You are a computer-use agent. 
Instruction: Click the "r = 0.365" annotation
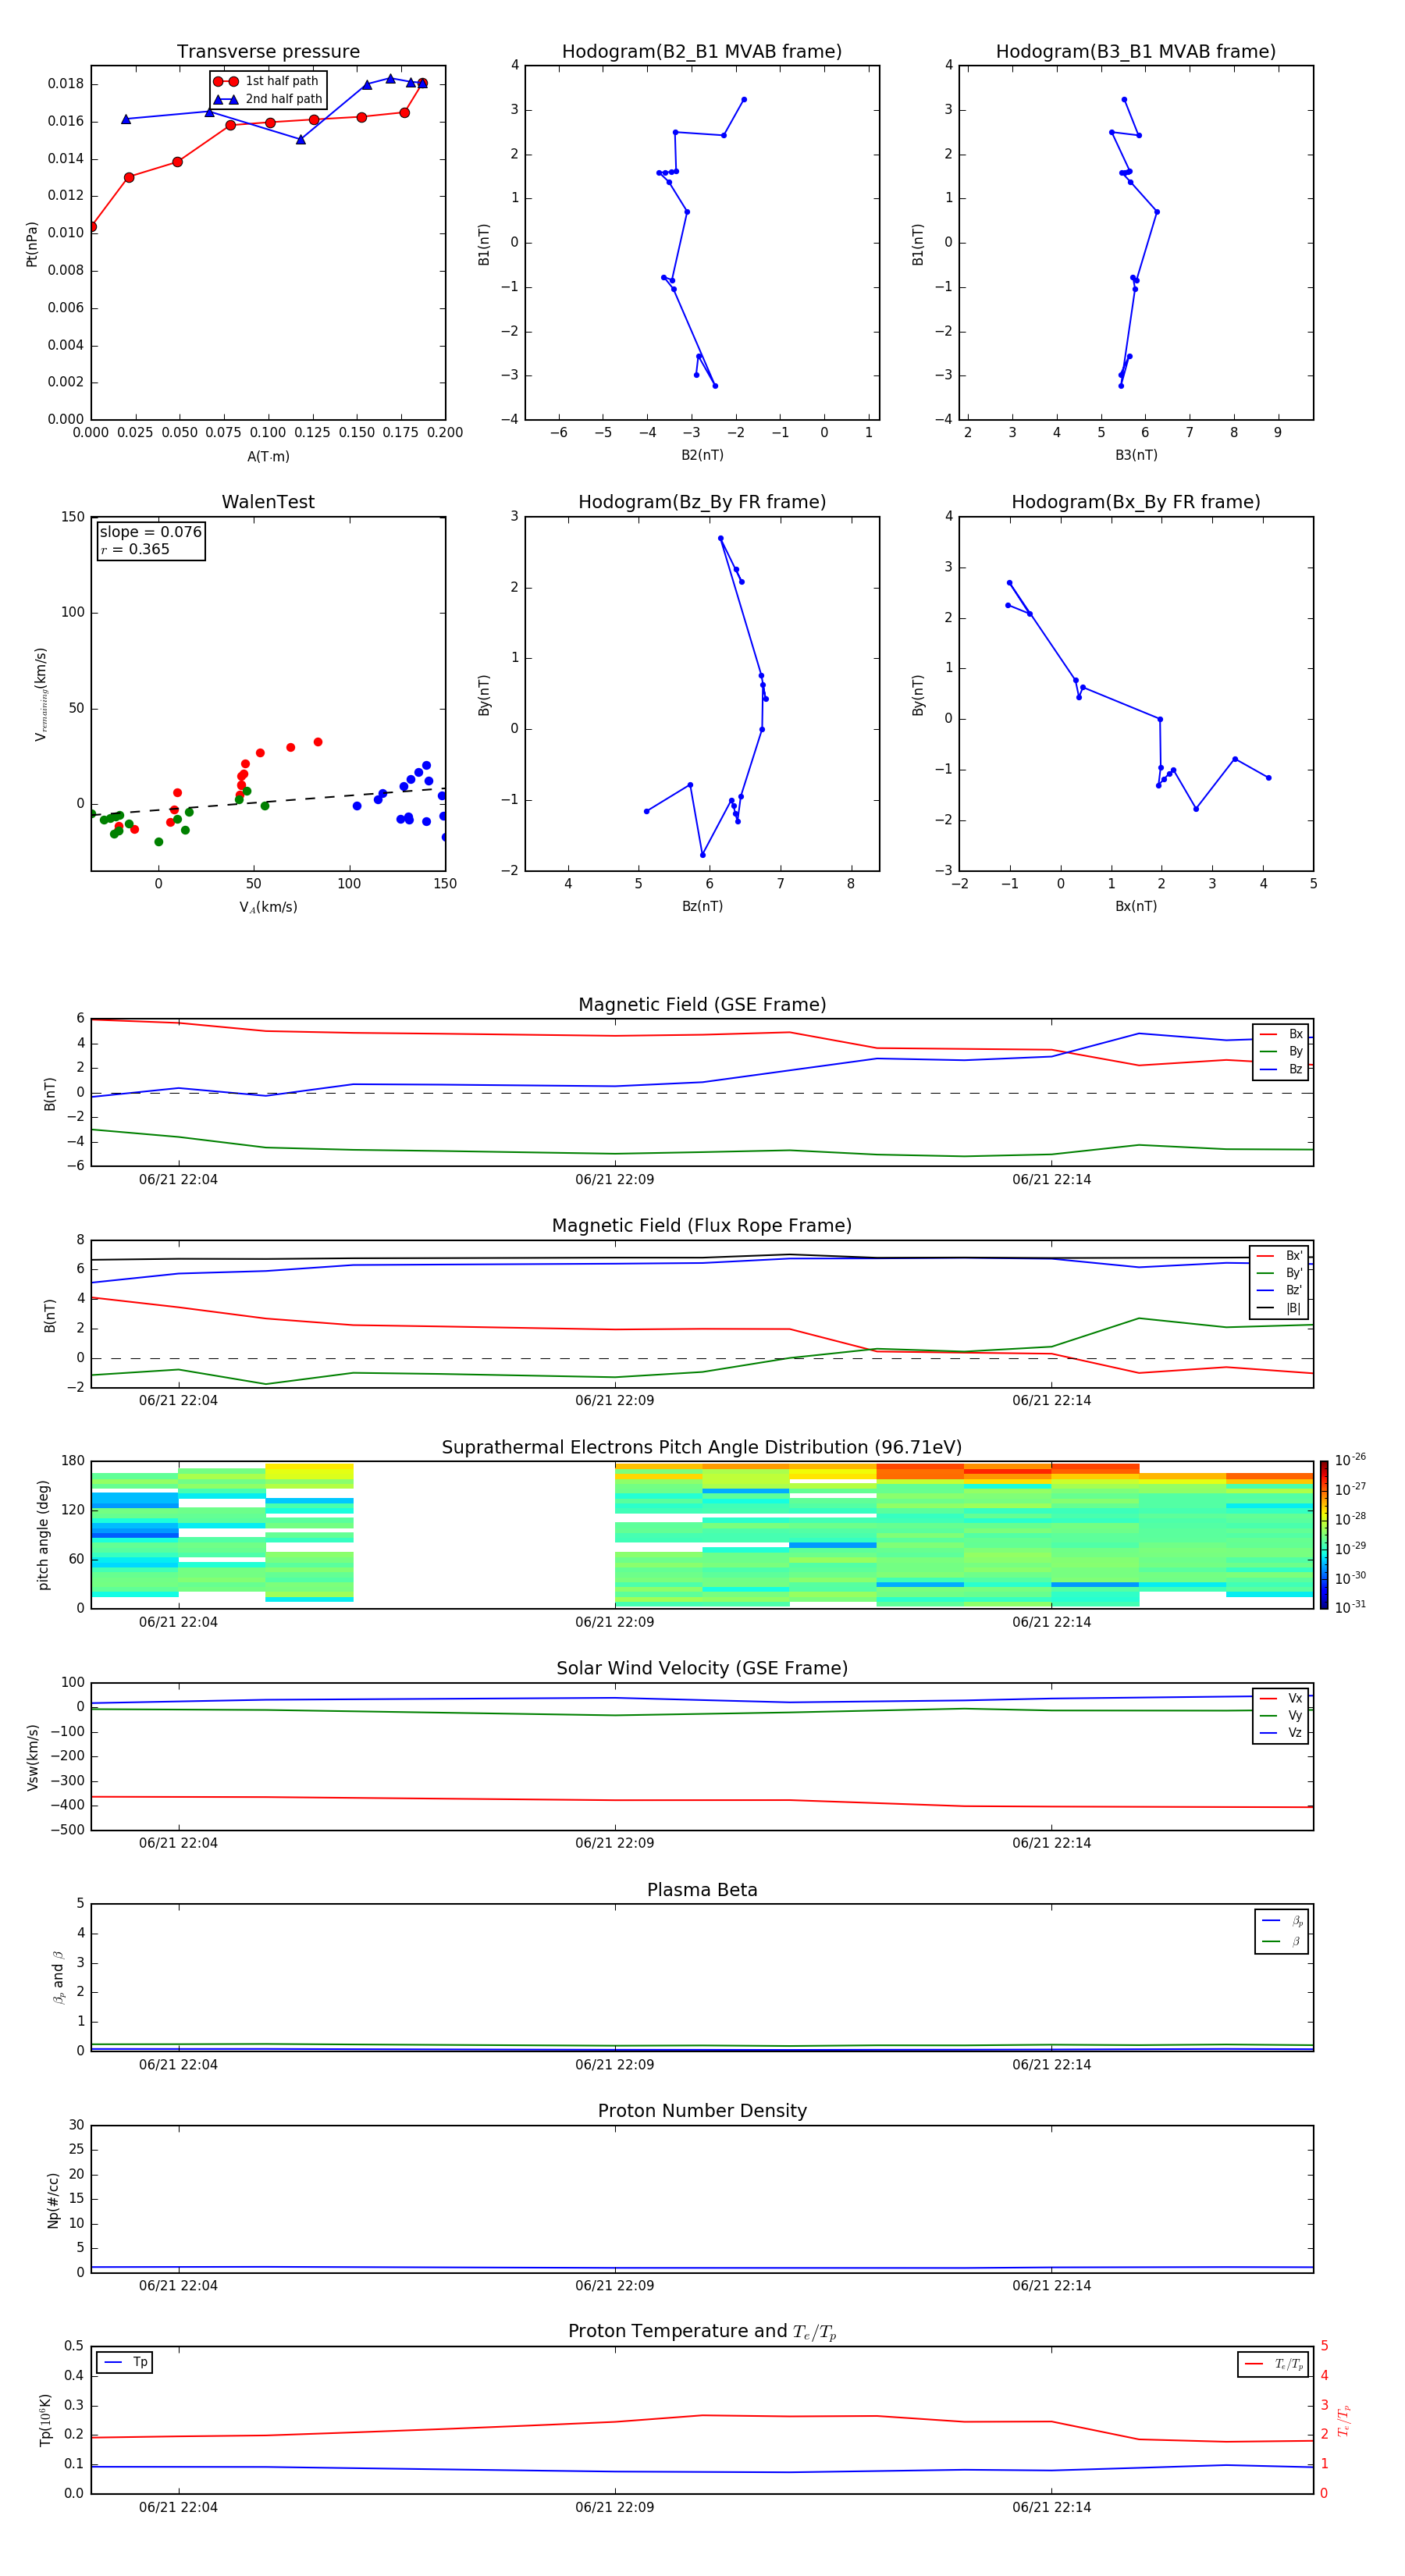click(x=135, y=549)
